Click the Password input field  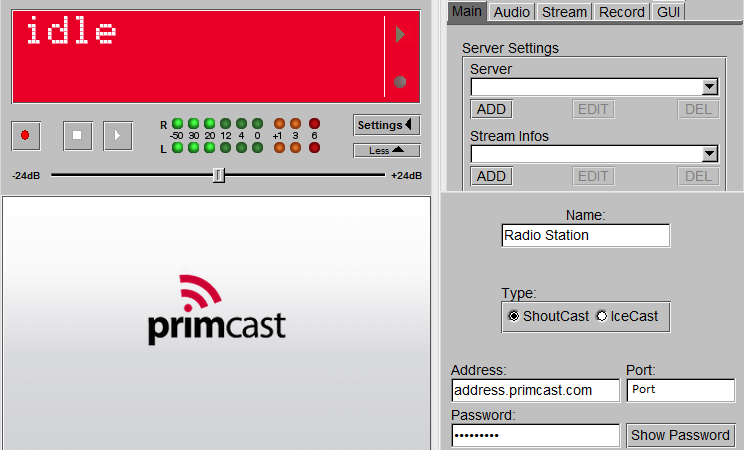point(535,435)
